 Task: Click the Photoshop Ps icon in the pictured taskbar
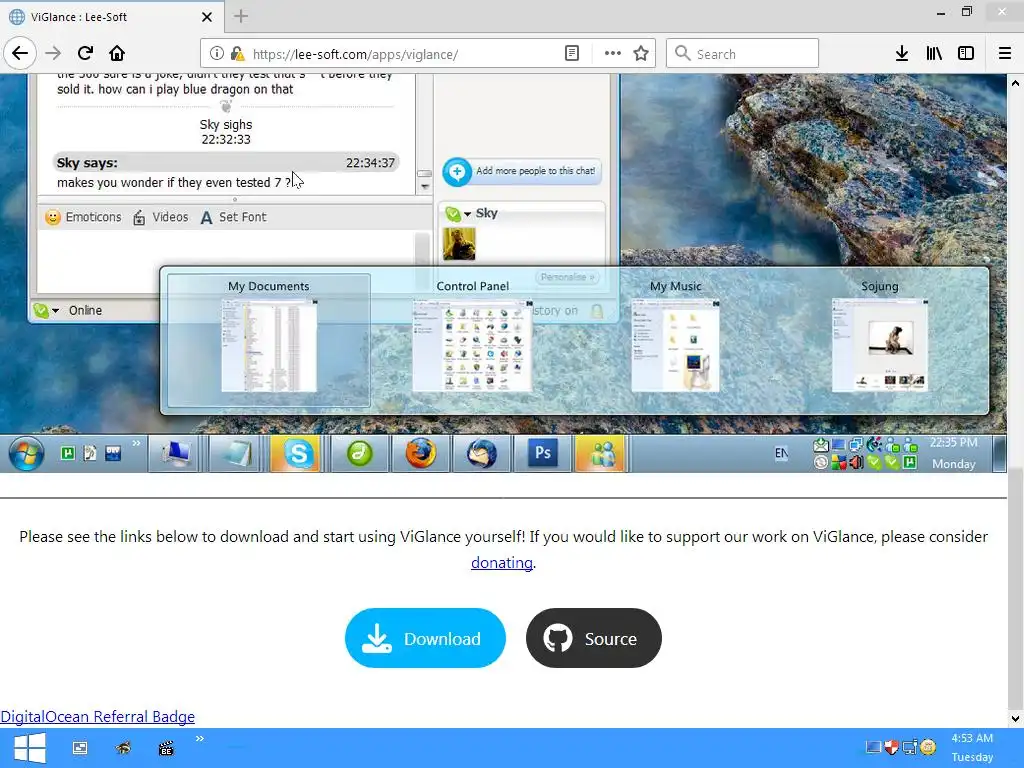pyautogui.click(x=543, y=453)
